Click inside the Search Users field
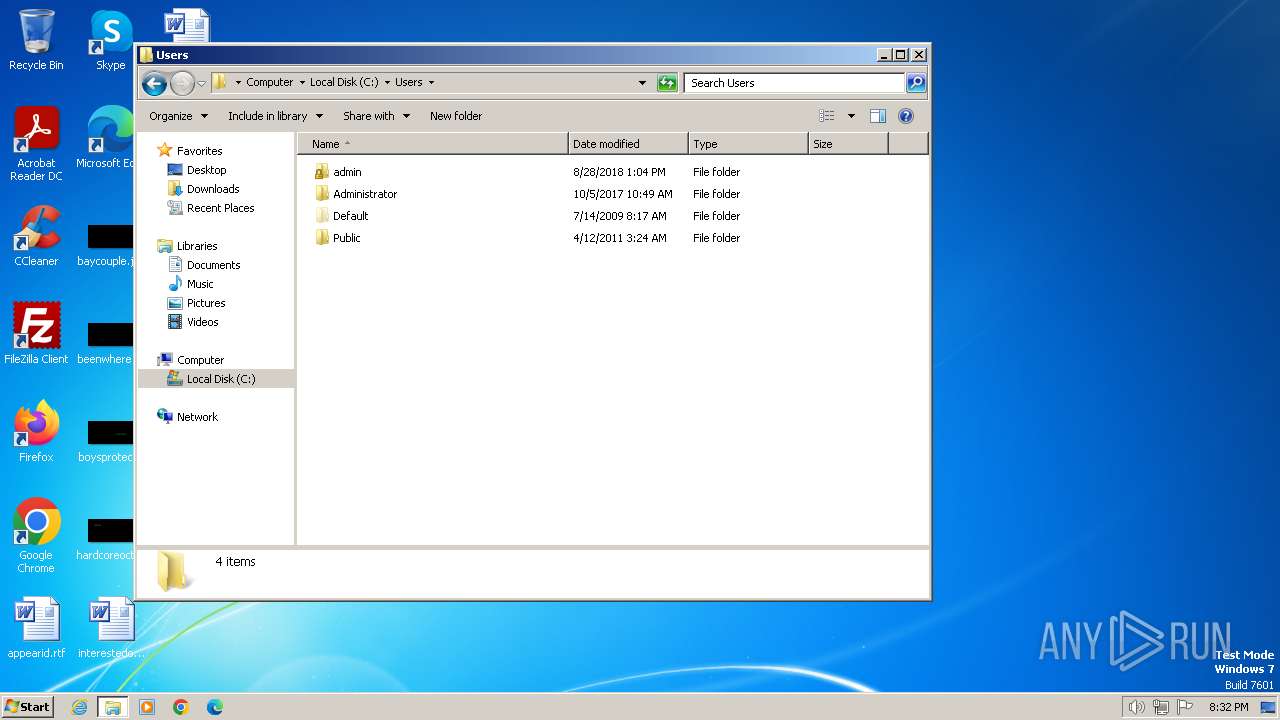 [795, 83]
